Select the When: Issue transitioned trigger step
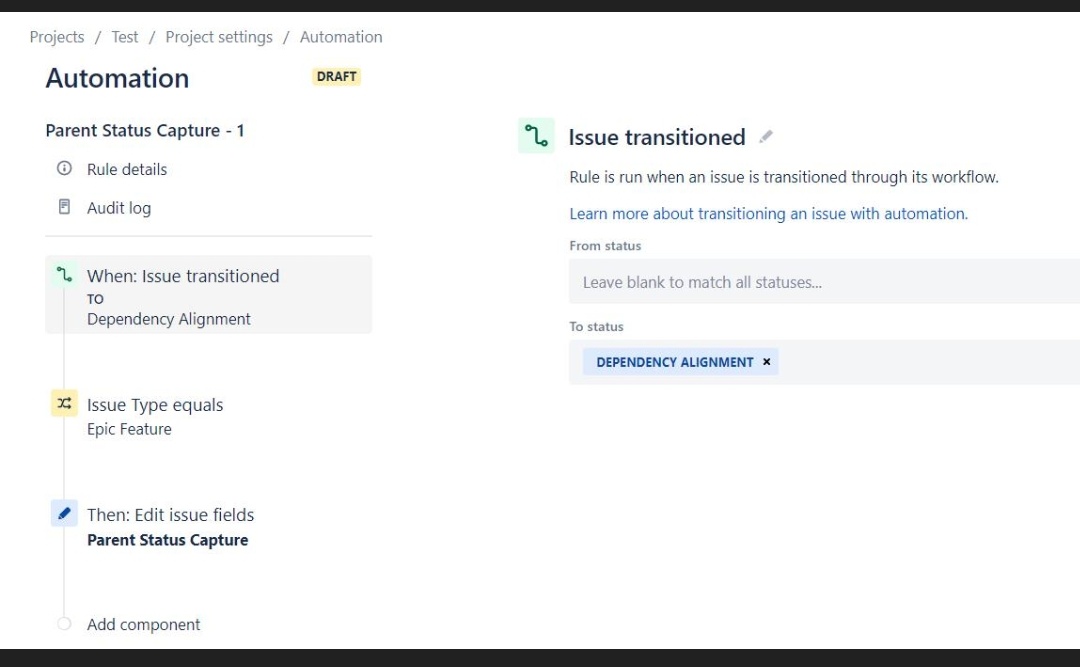Screen dimensions: 1080x667 [209, 295]
